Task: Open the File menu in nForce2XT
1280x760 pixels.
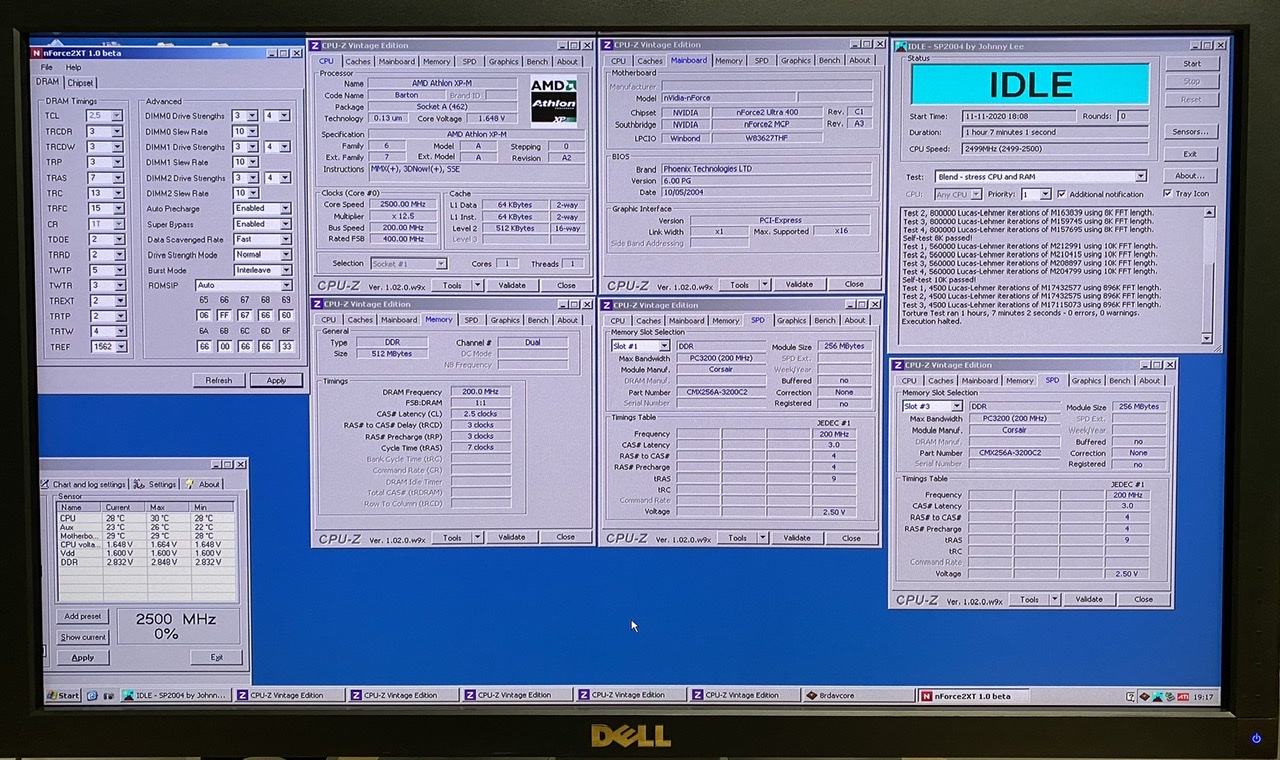Action: click(47, 67)
